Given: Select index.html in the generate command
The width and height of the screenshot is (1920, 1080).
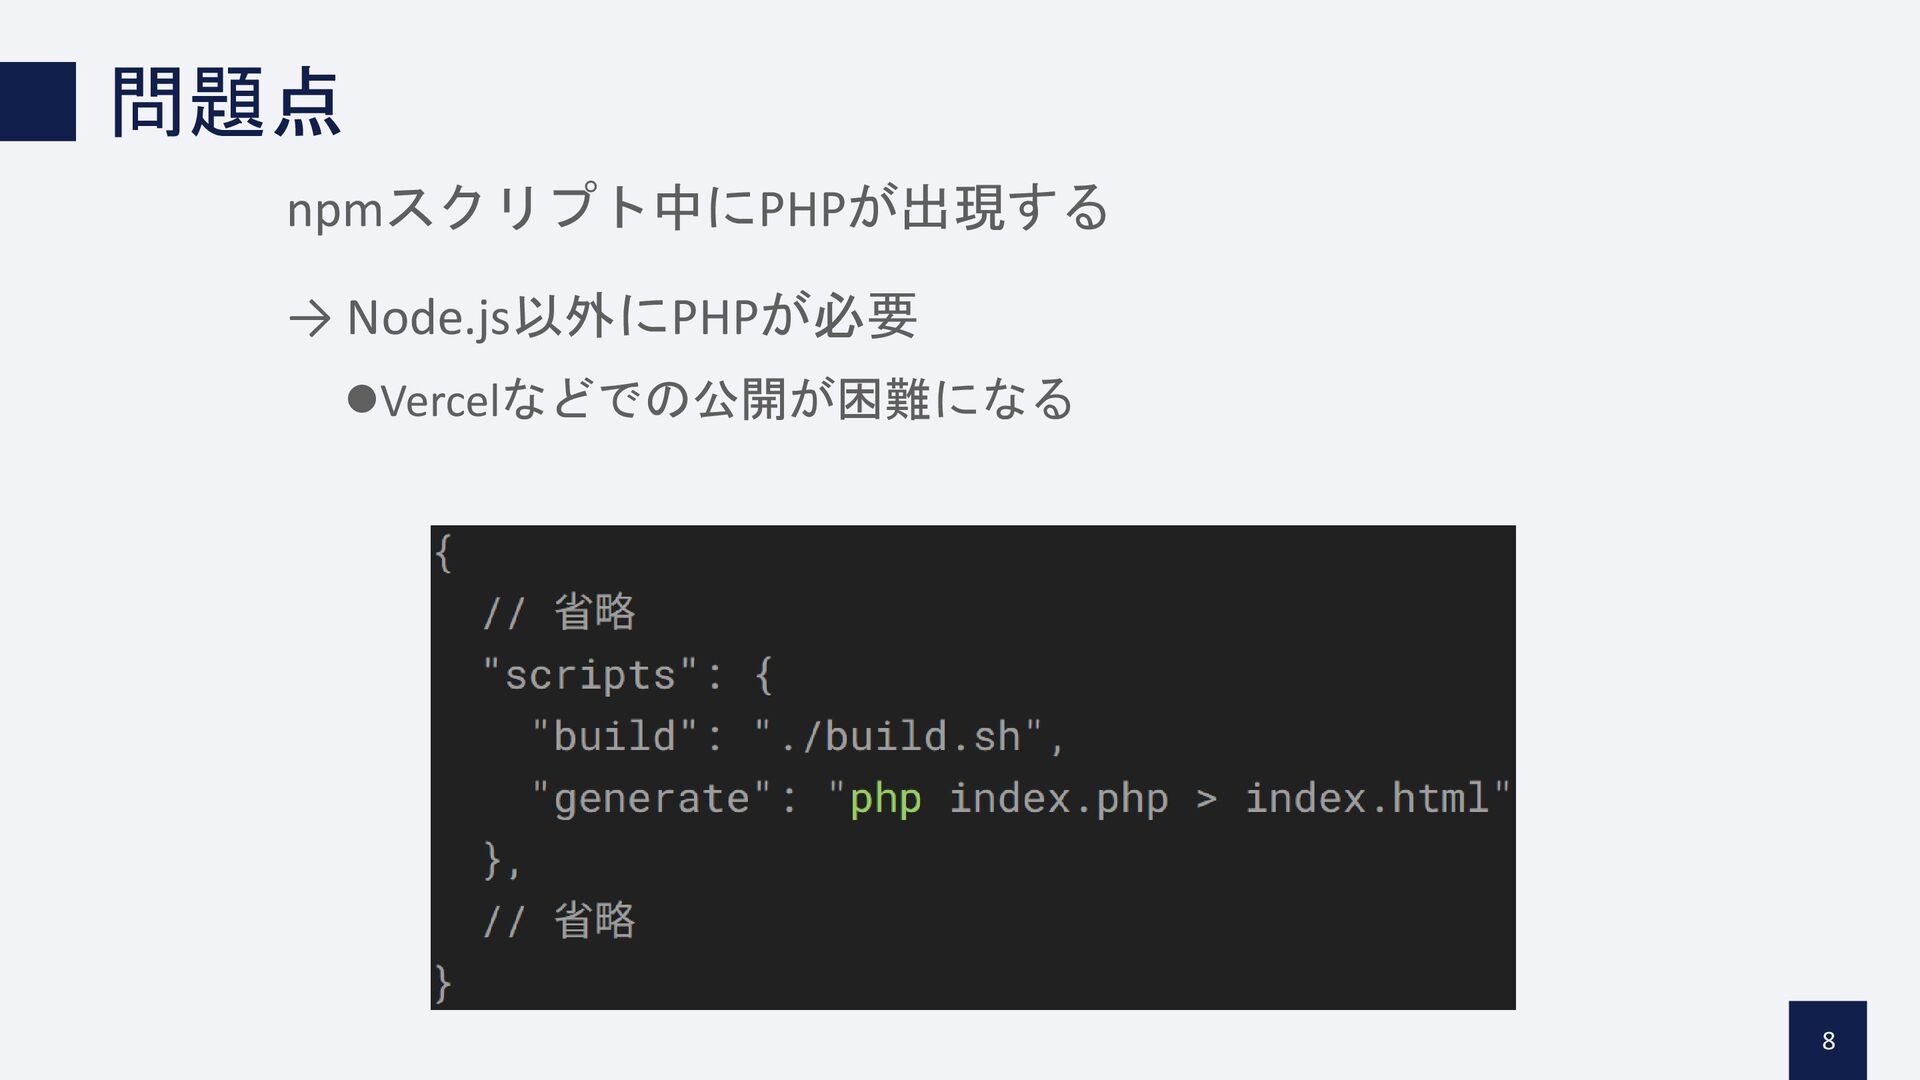Looking at the screenshot, I should [1366, 798].
